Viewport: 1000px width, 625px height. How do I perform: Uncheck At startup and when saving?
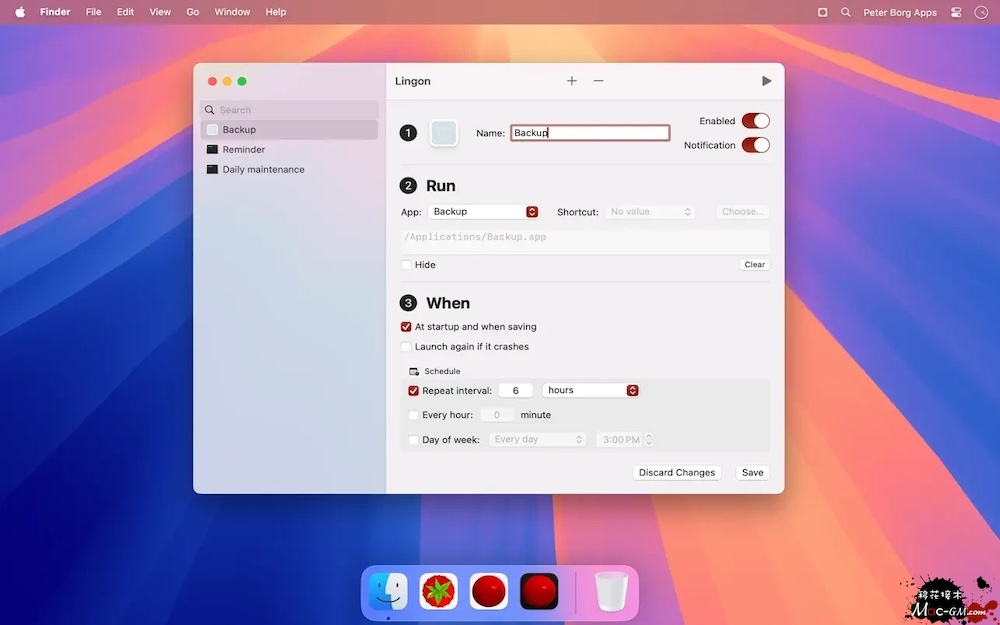[406, 327]
